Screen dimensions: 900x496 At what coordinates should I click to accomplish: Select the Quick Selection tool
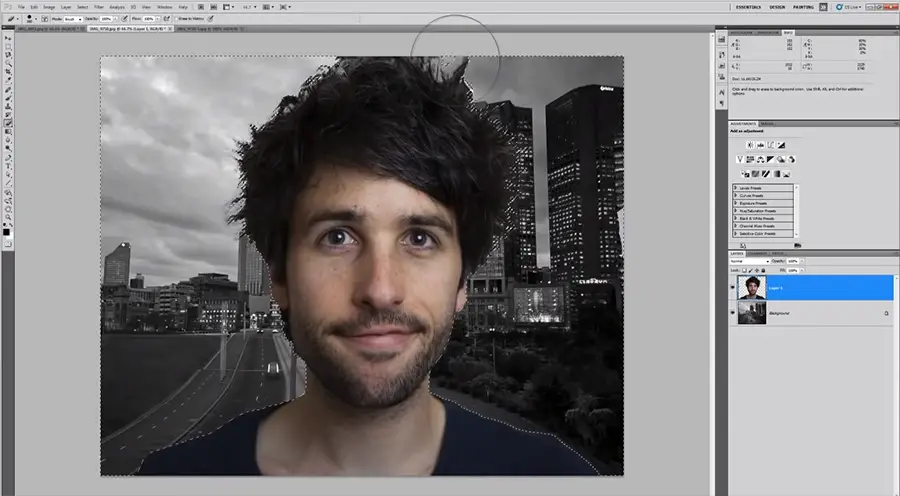coord(8,63)
